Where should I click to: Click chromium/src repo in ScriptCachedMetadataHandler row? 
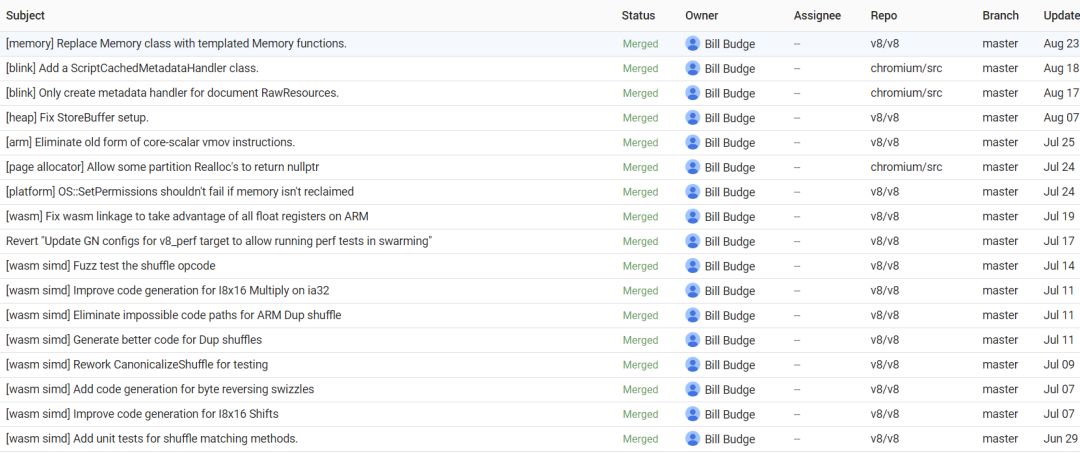tap(906, 68)
